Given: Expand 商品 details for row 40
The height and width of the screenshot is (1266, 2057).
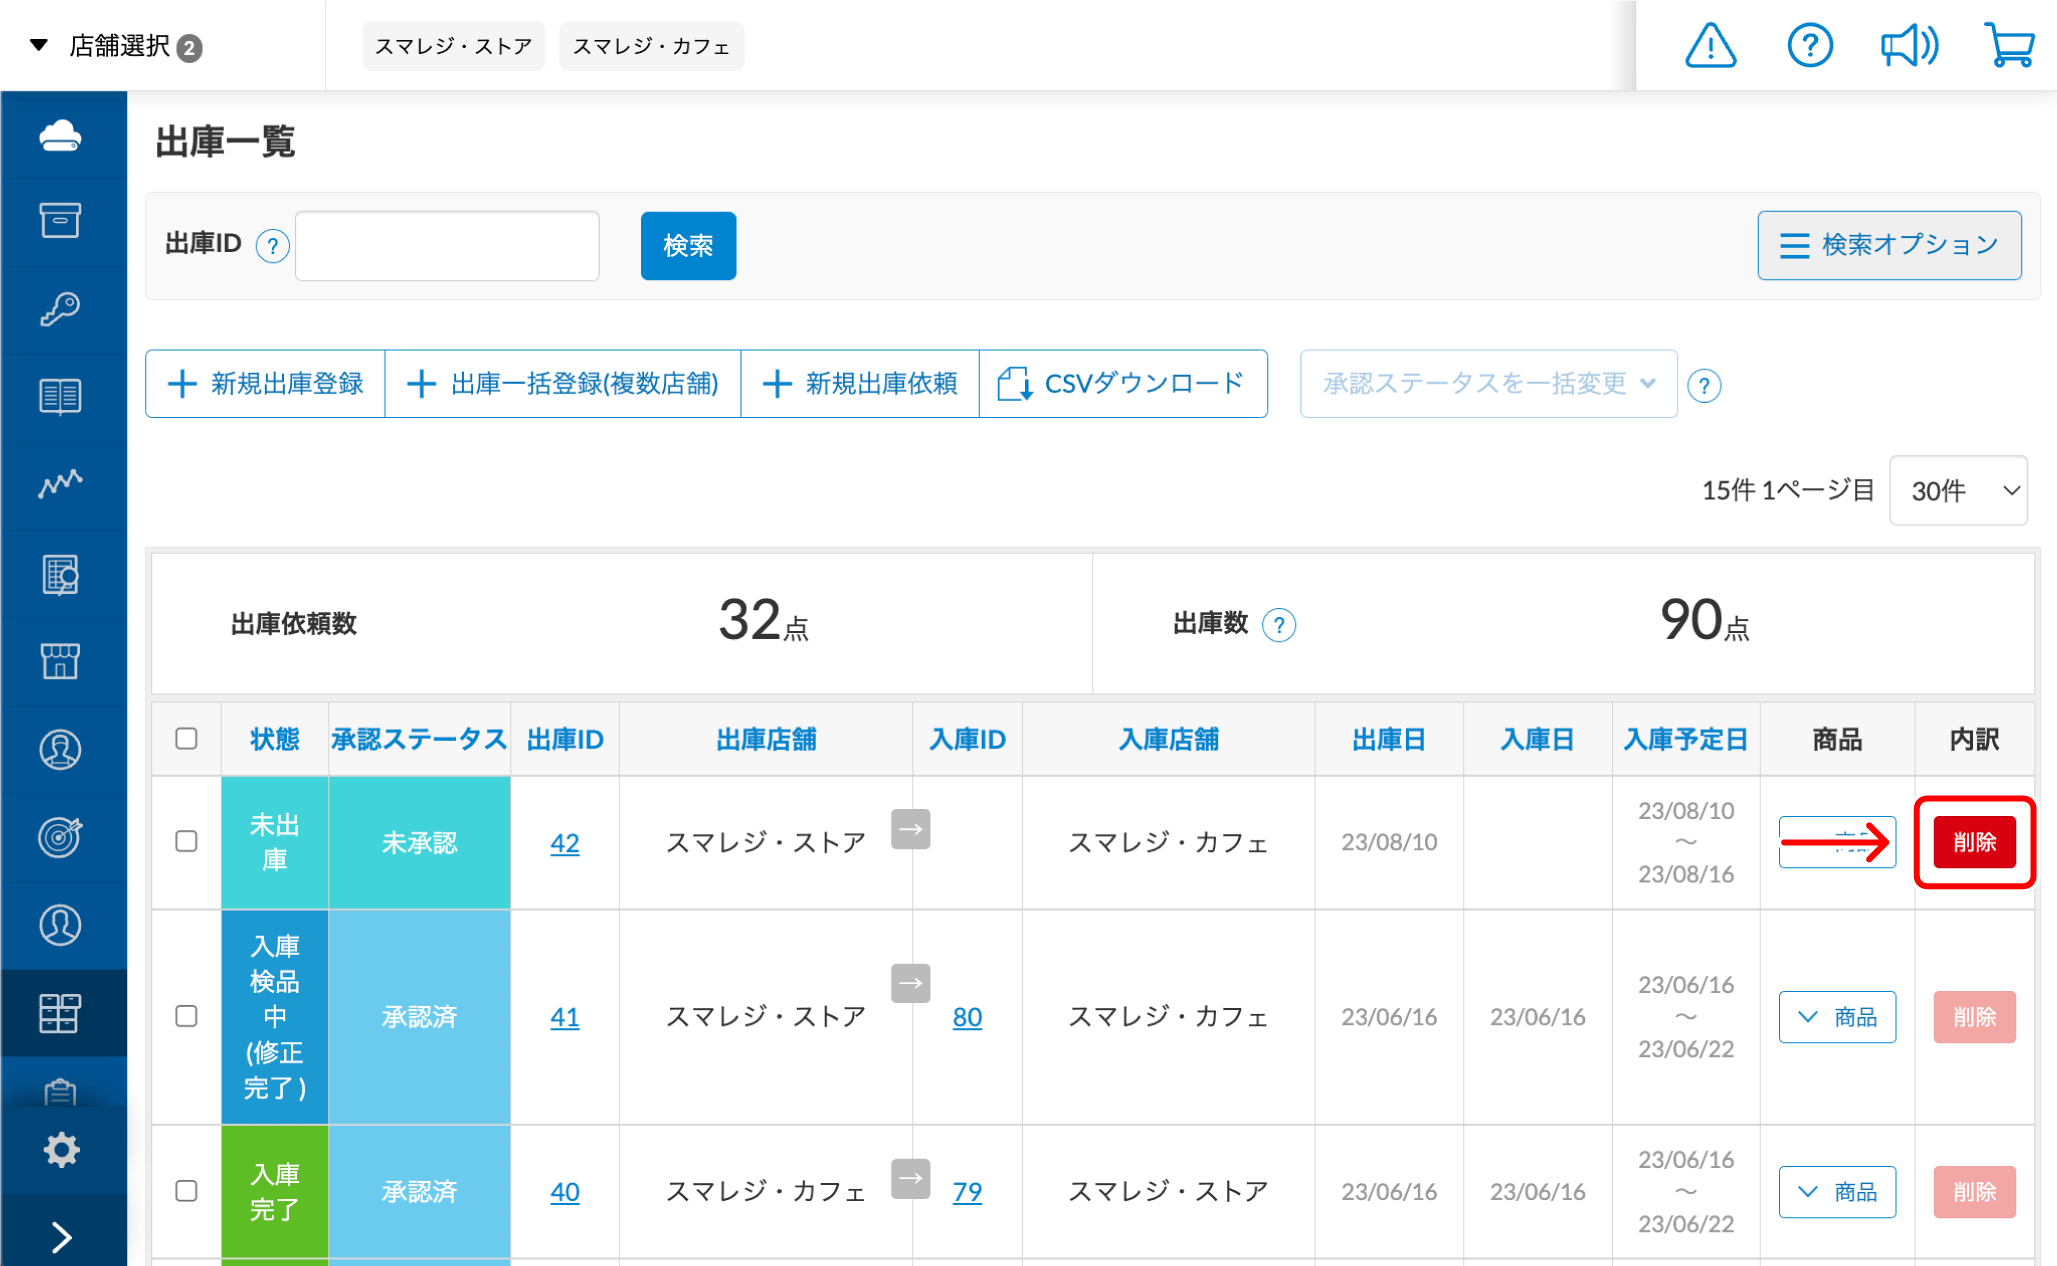Looking at the screenshot, I should 1837,1192.
